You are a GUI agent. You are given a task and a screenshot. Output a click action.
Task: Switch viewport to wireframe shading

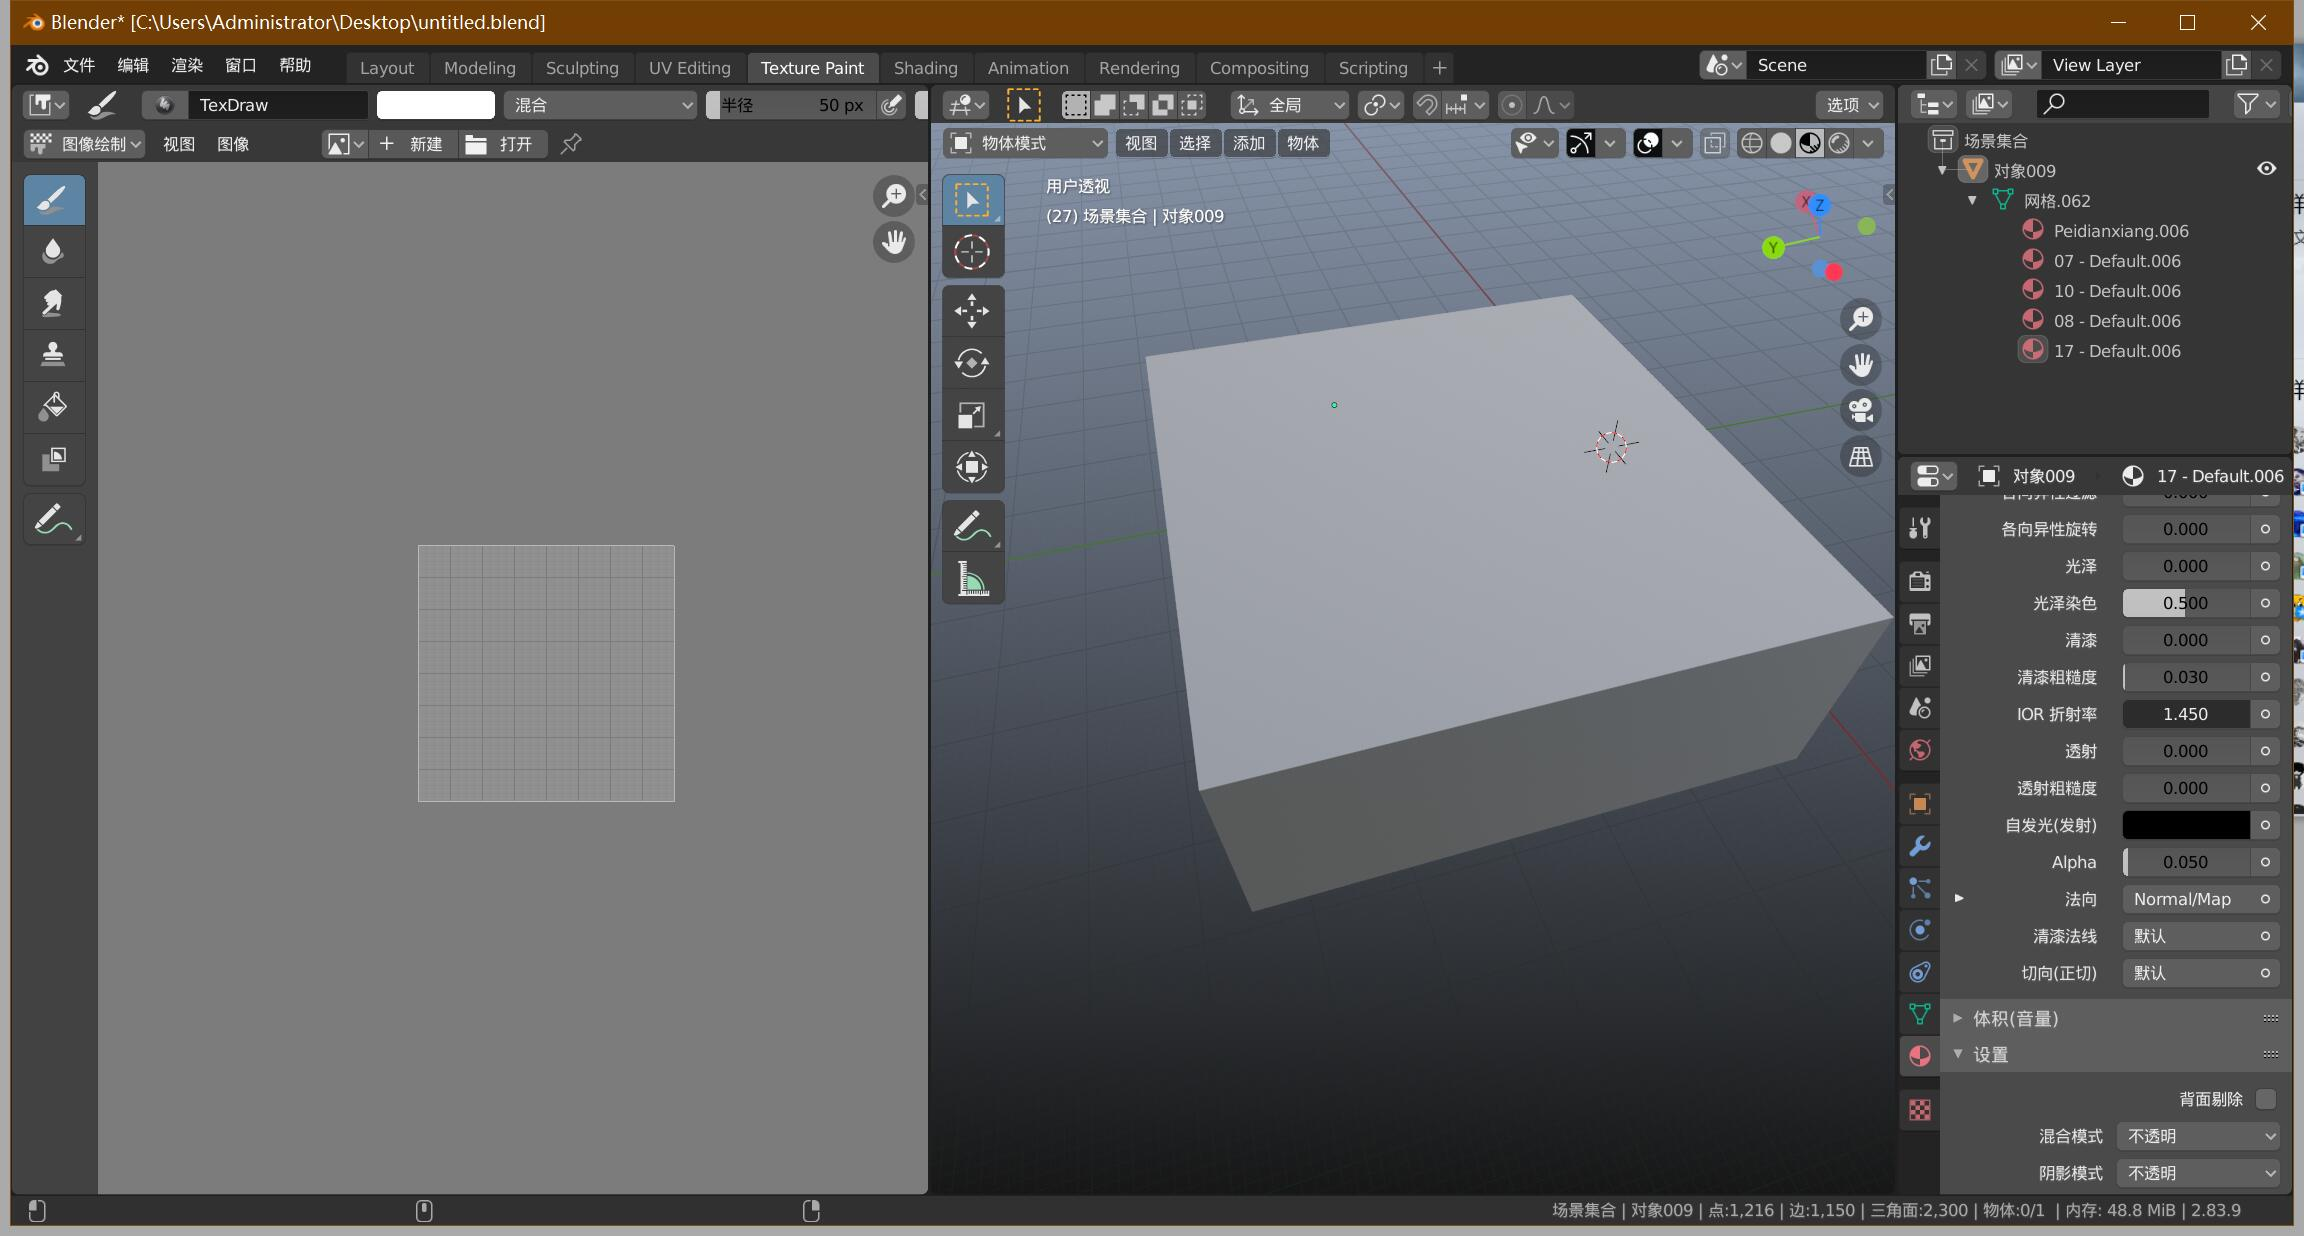[1752, 143]
